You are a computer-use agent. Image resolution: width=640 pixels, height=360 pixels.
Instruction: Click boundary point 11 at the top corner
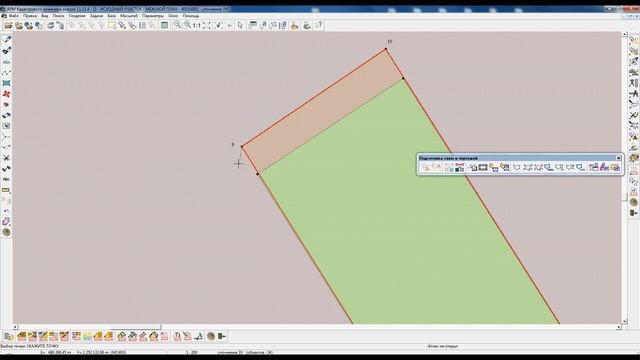tap(386, 49)
